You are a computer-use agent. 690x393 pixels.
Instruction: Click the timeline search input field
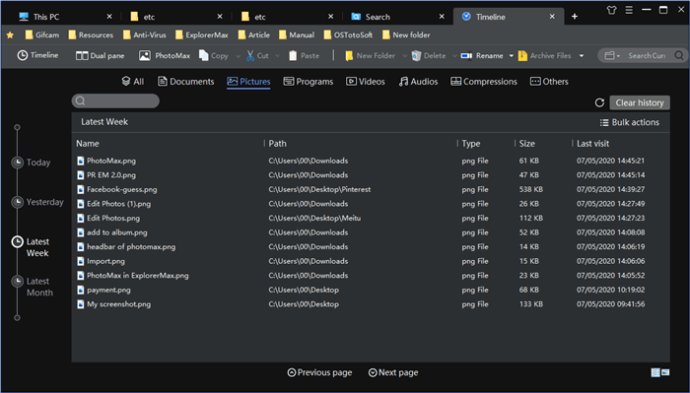pos(116,101)
